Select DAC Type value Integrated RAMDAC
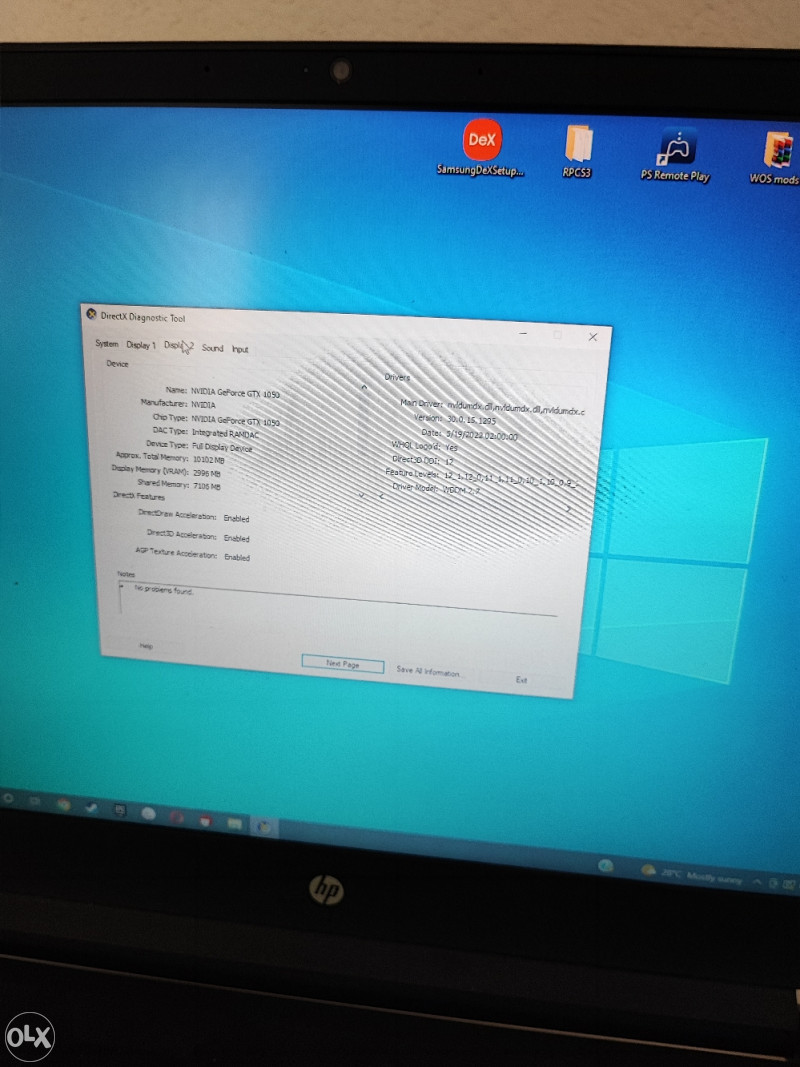 coord(225,433)
